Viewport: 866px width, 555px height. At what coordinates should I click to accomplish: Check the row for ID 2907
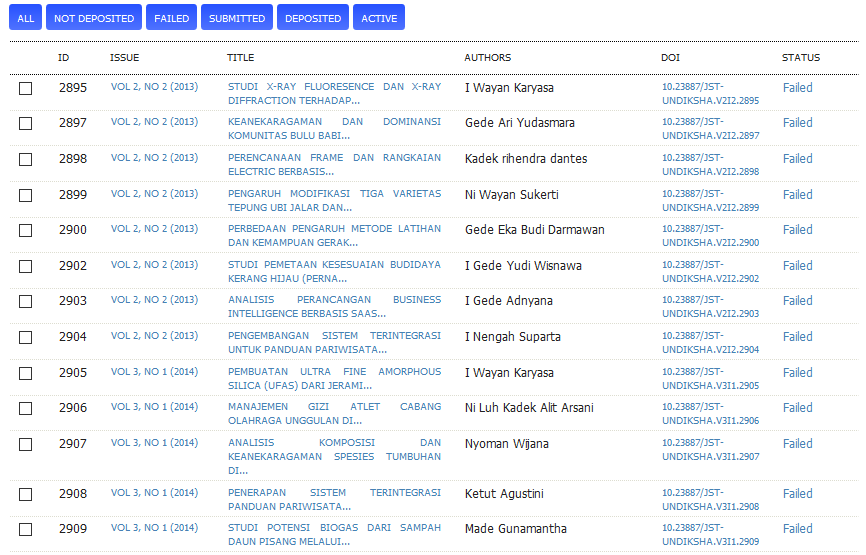point(26,445)
